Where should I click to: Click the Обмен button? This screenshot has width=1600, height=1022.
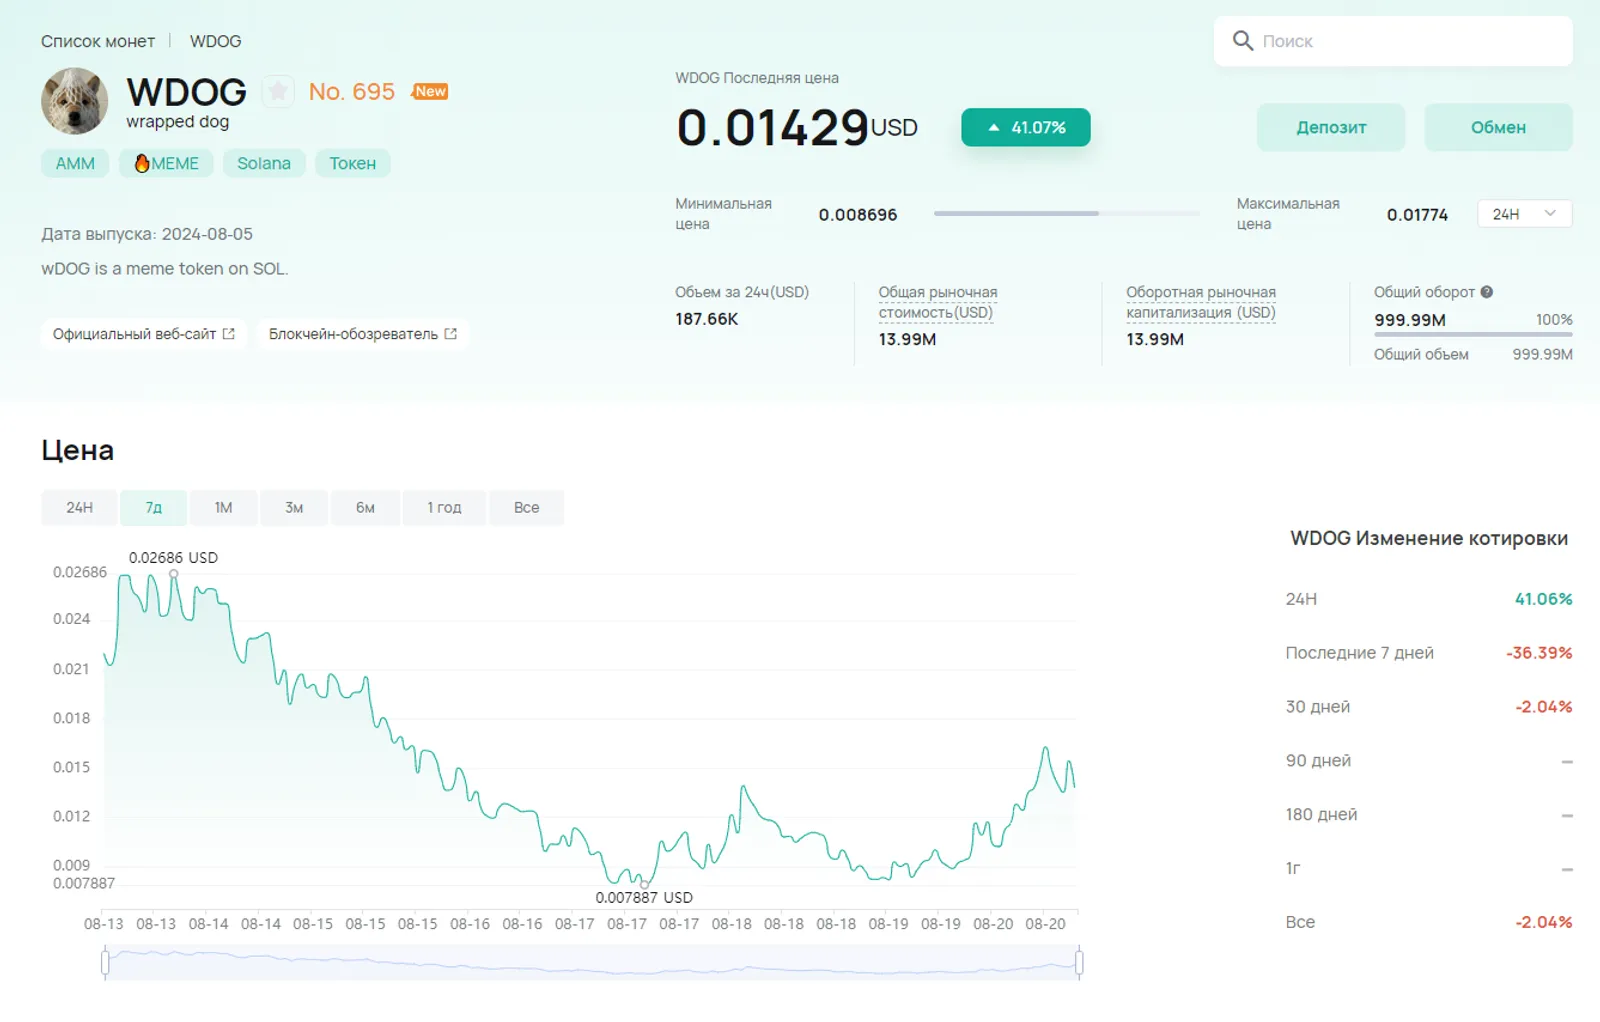(x=1498, y=128)
